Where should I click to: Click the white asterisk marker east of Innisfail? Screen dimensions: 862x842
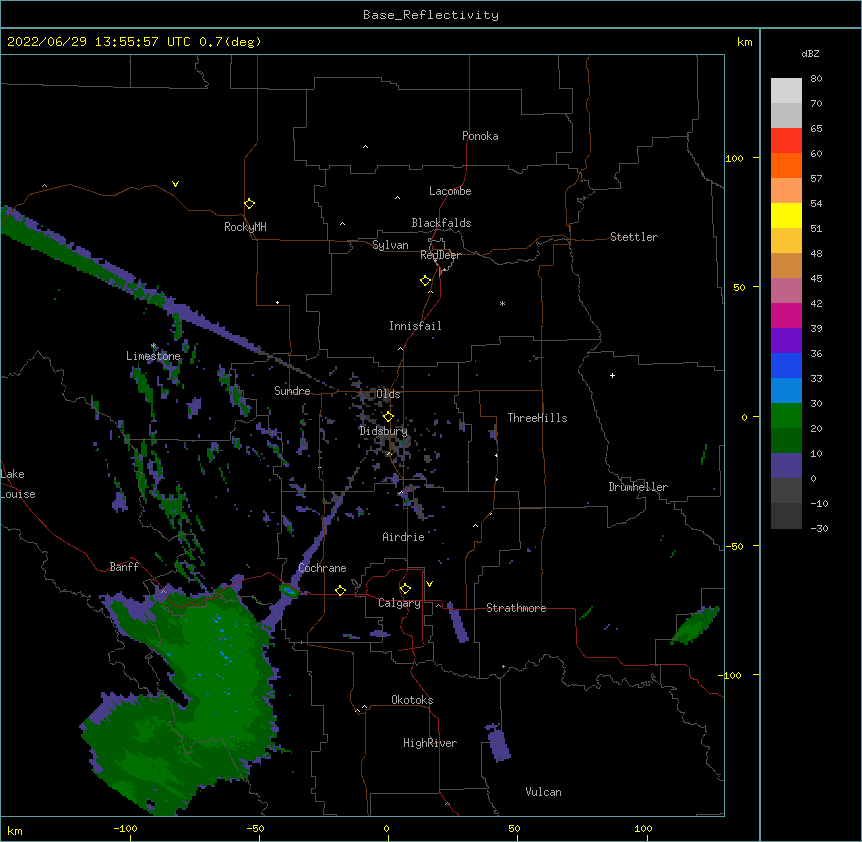(502, 303)
